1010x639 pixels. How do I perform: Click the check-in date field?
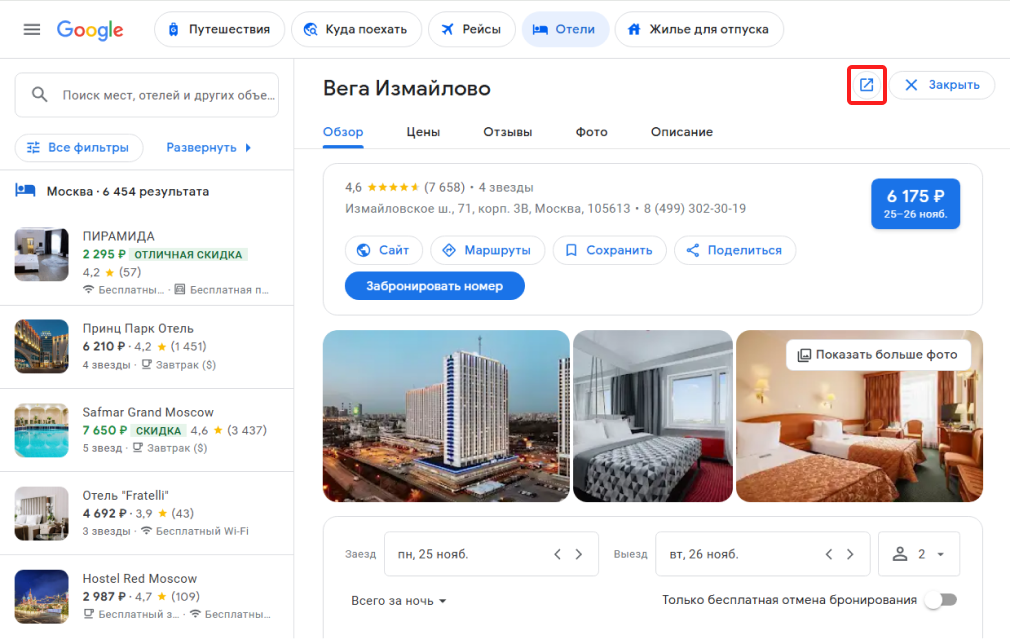click(x=491, y=554)
